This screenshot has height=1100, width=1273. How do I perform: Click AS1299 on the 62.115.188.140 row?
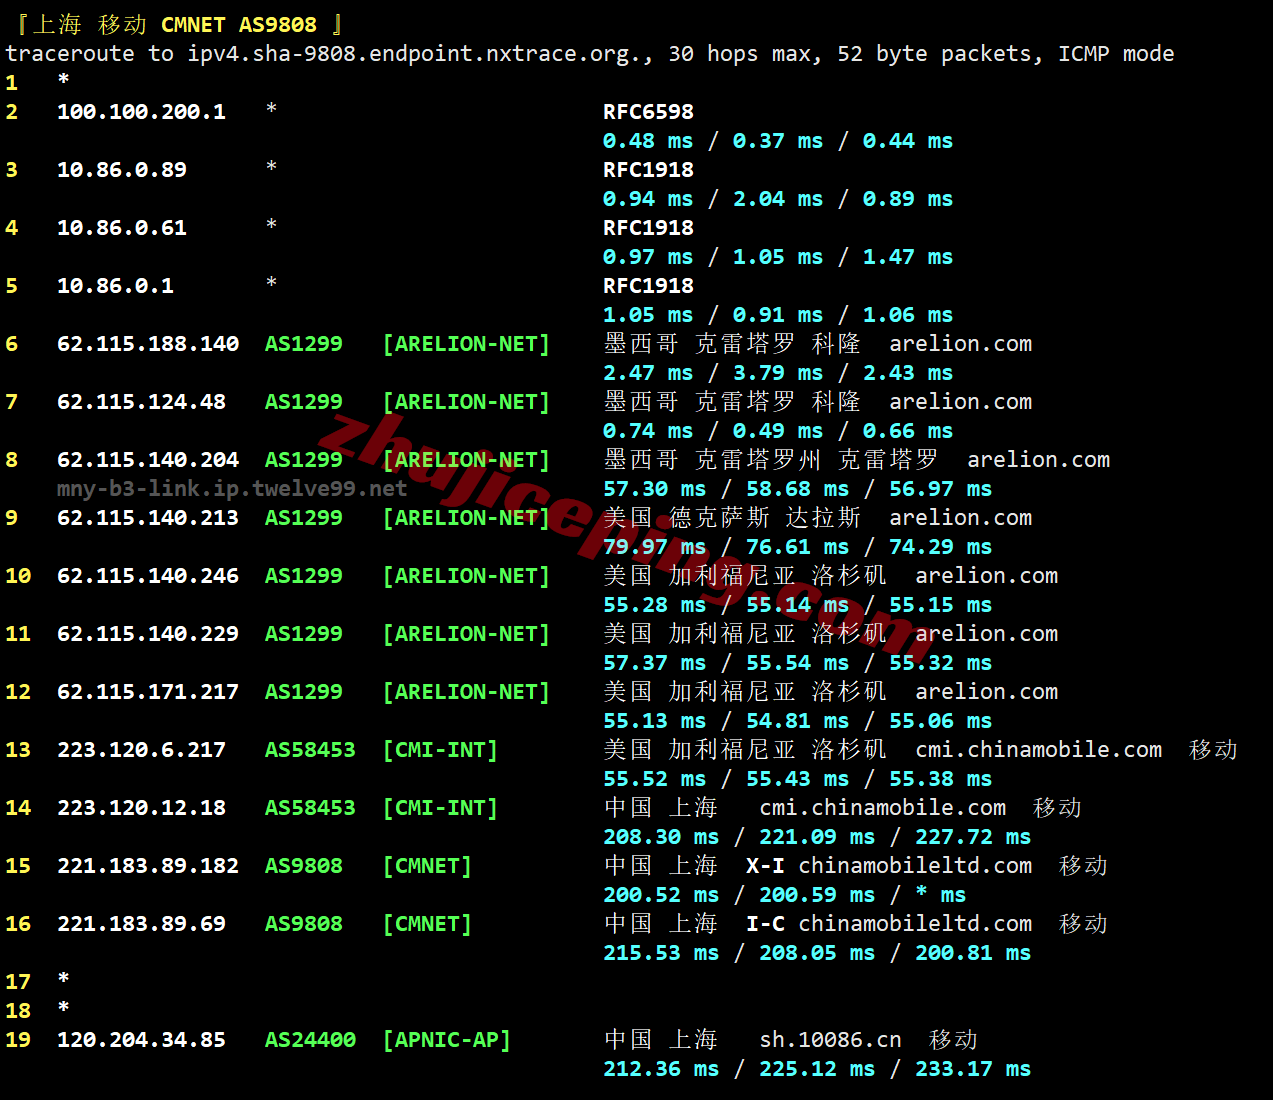[303, 344]
